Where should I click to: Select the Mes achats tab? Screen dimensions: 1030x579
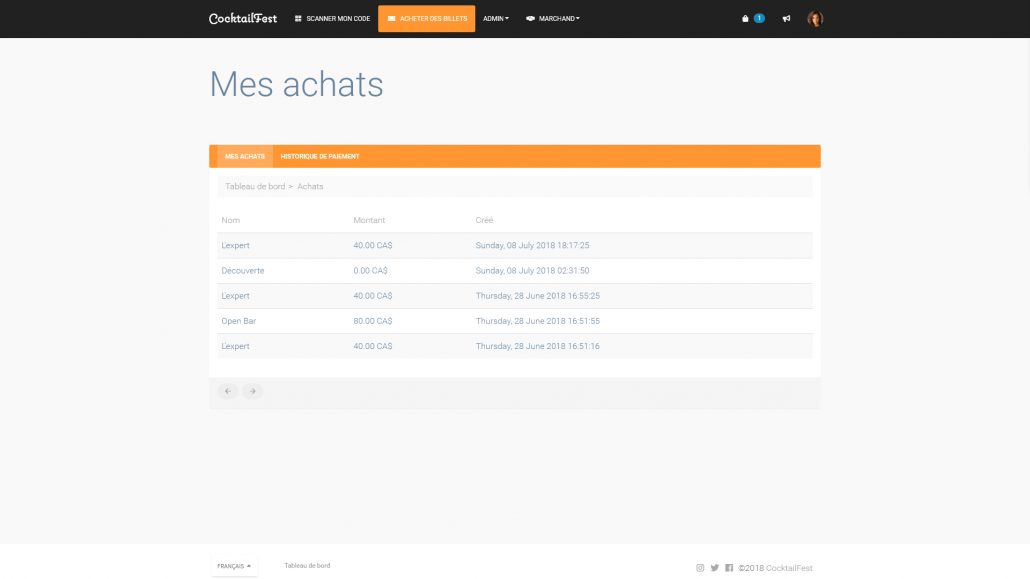tap(244, 156)
